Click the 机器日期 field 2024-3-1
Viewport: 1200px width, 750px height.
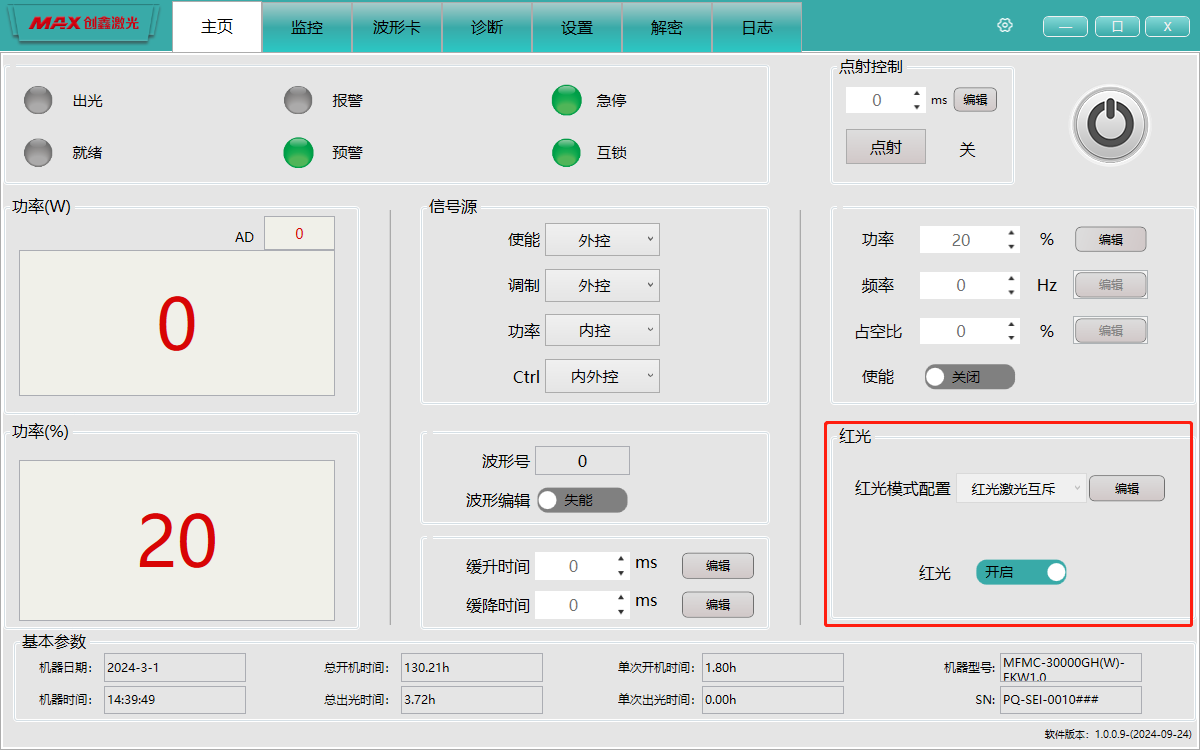point(175,667)
